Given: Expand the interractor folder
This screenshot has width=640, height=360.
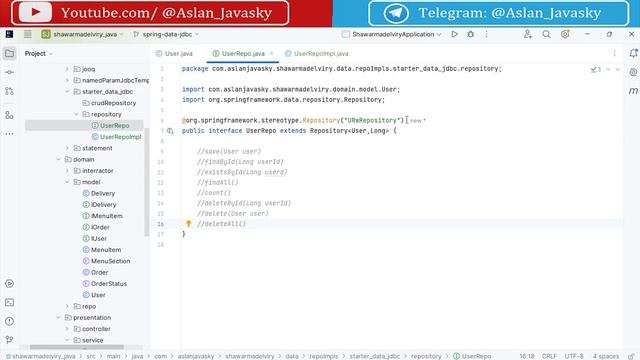Looking at the screenshot, I should pos(67,171).
